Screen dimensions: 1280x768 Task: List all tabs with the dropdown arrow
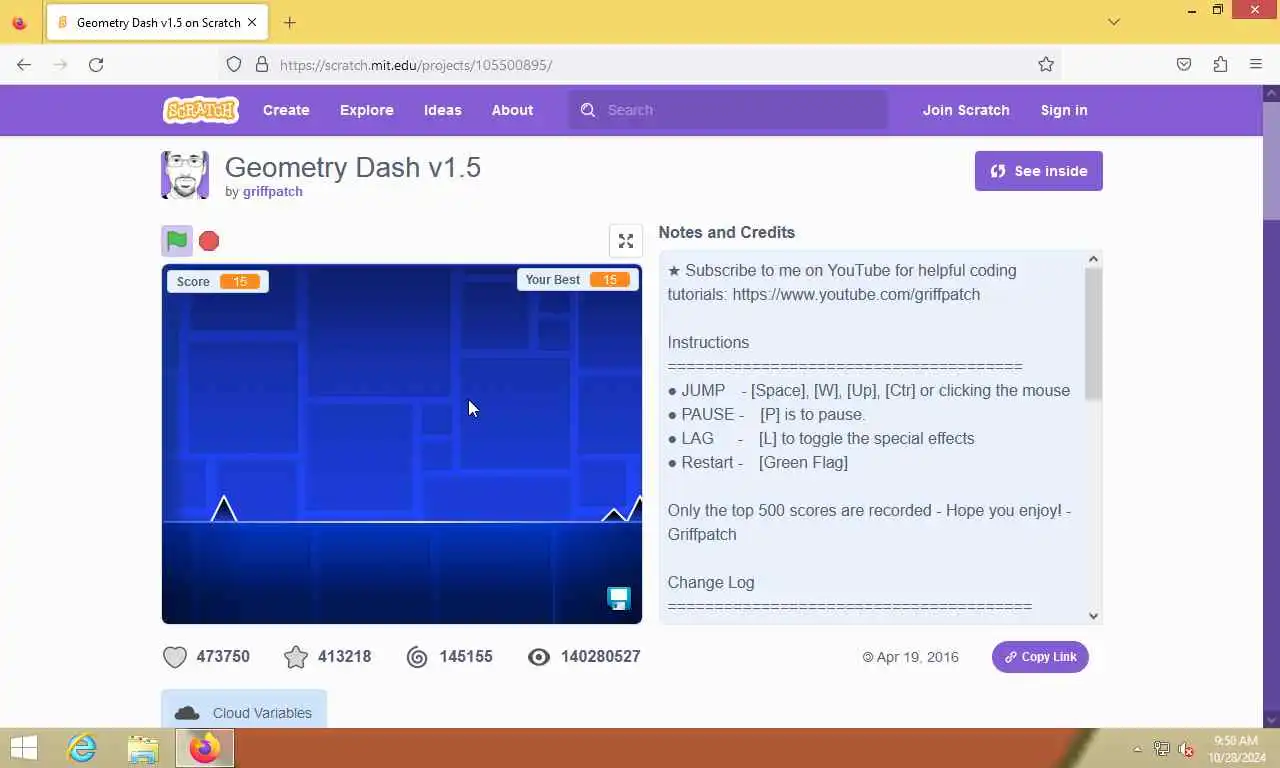coord(1114,22)
